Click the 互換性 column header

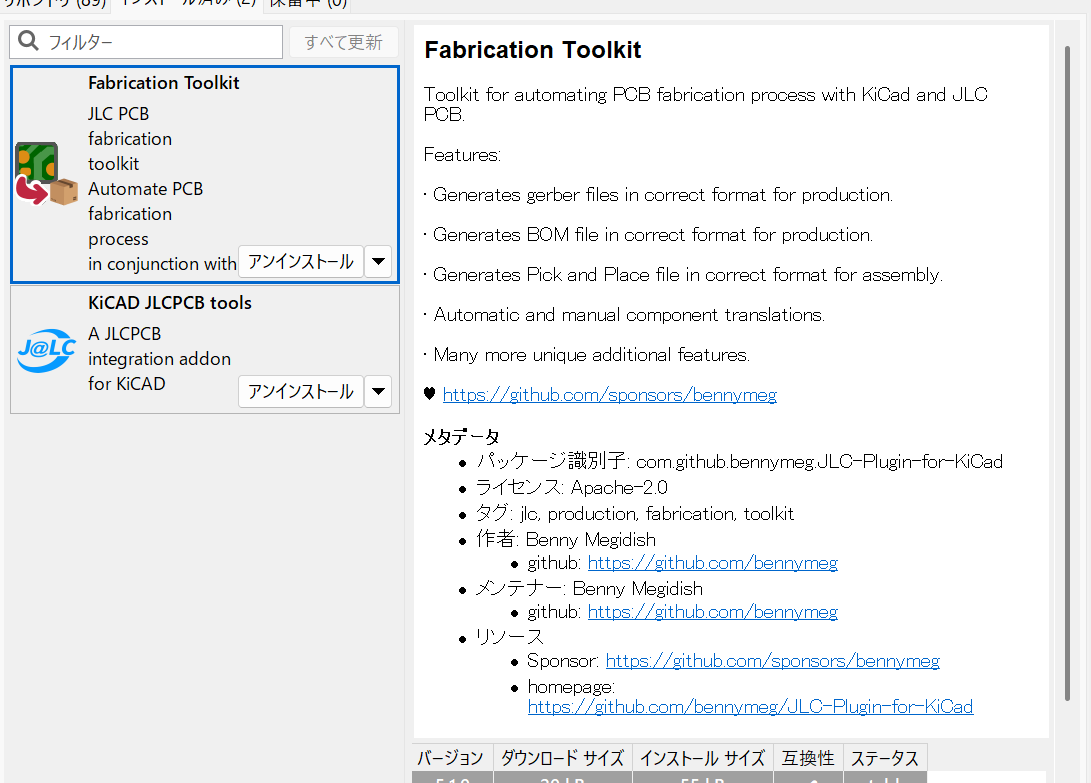808,757
